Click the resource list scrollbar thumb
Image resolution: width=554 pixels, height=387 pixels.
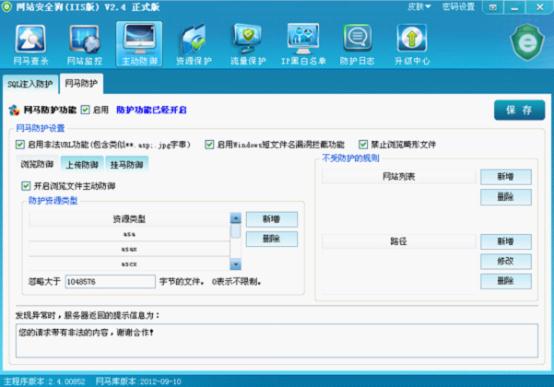[x=235, y=231]
